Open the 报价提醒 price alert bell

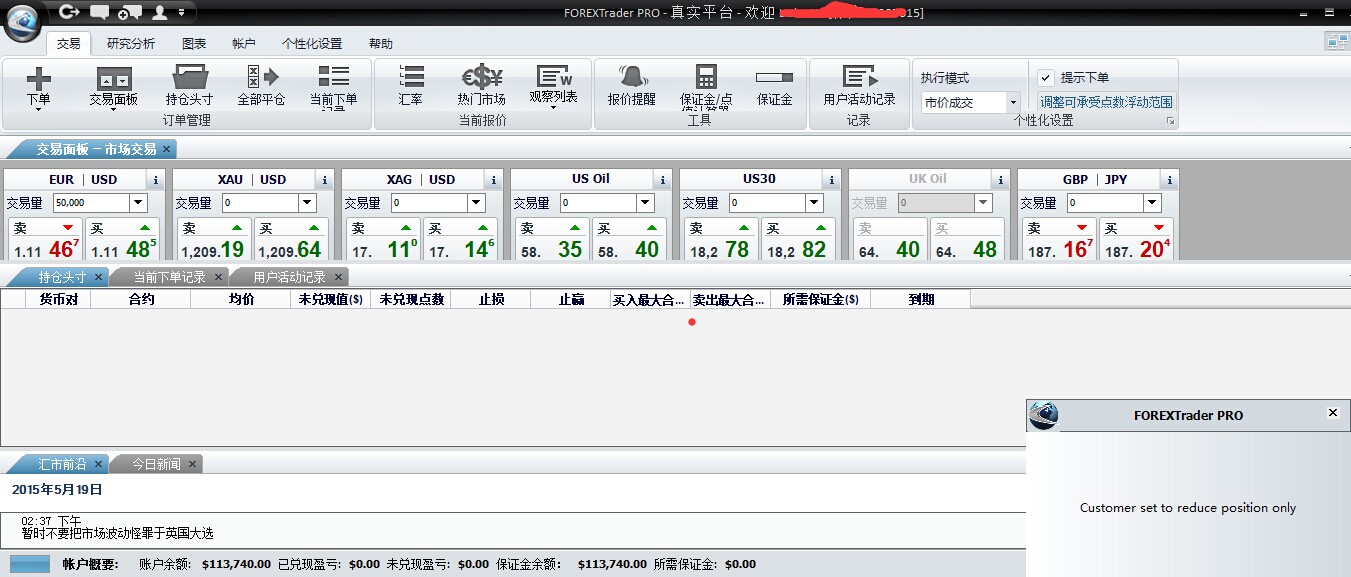(x=631, y=87)
